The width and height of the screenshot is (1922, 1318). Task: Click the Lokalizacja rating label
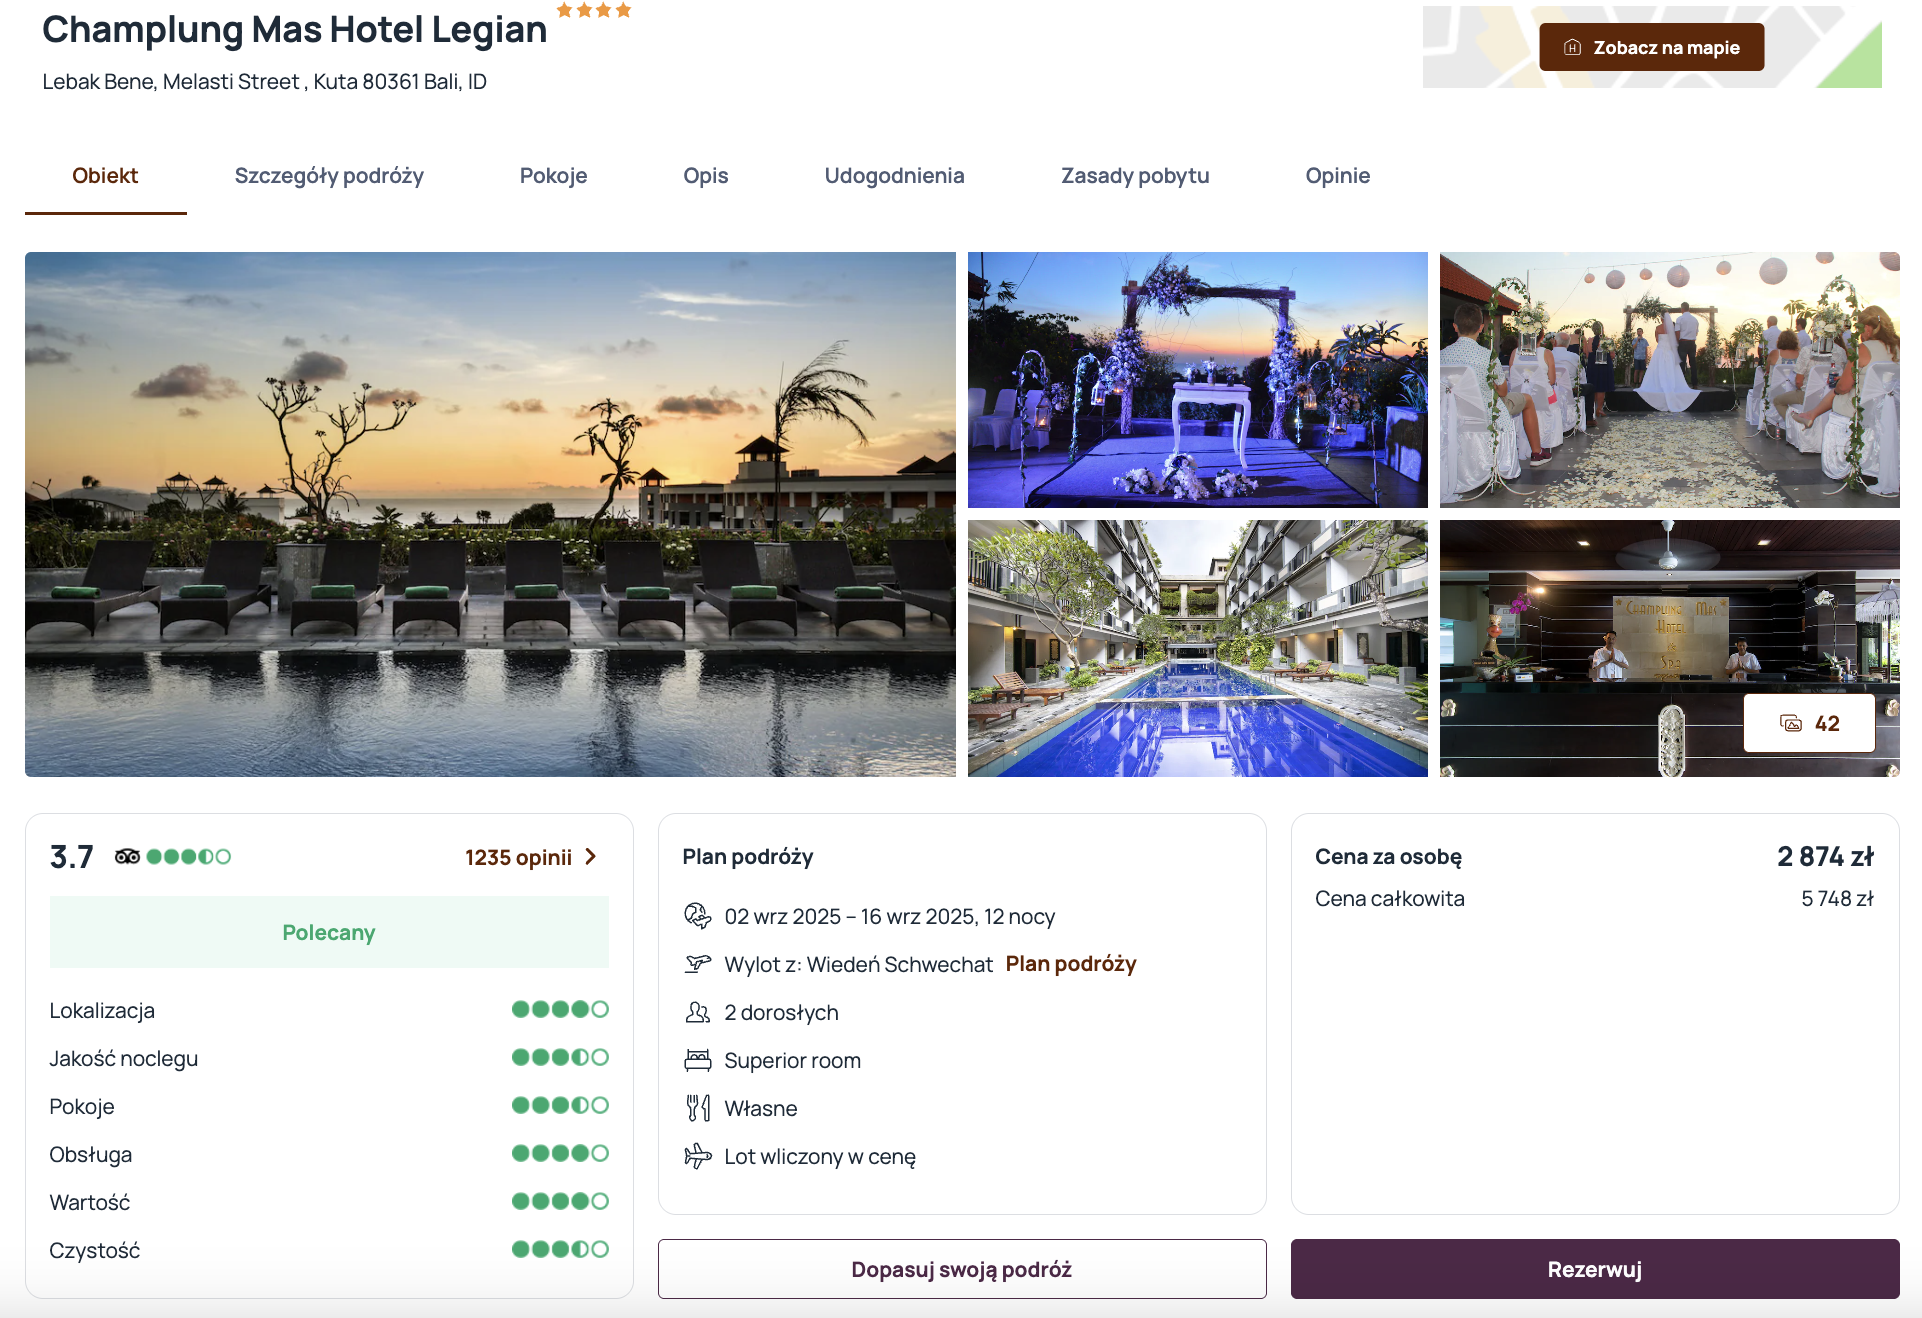point(102,1010)
